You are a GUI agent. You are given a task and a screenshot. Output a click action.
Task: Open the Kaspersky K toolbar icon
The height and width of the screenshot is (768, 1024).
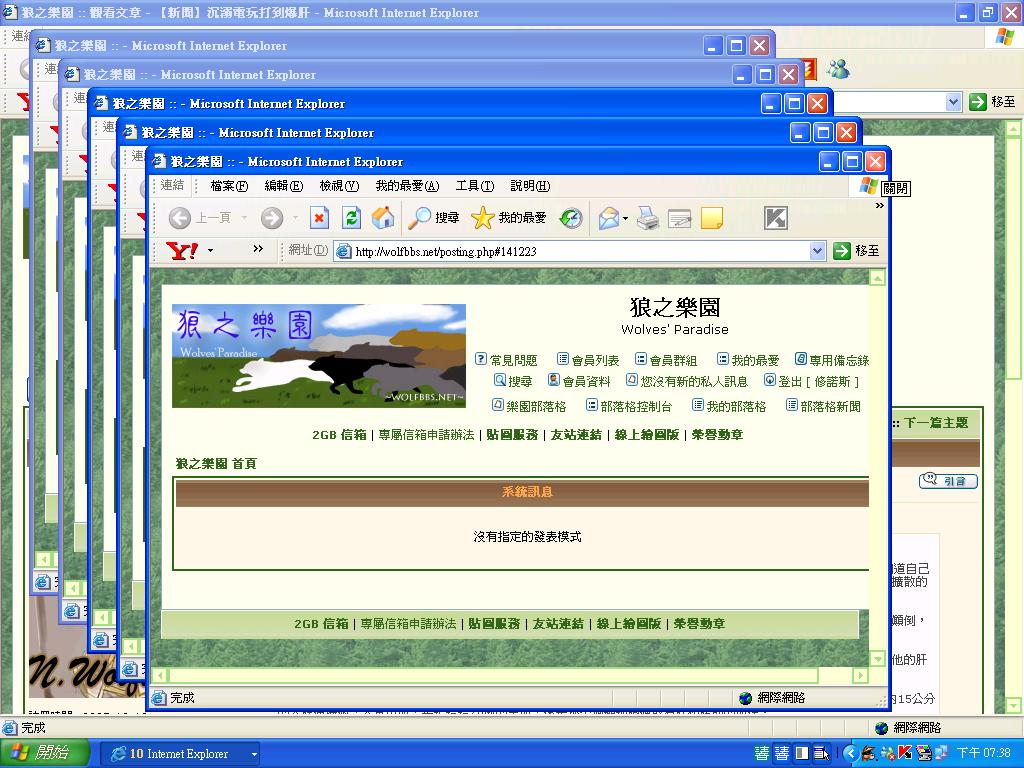pyautogui.click(x=775, y=218)
